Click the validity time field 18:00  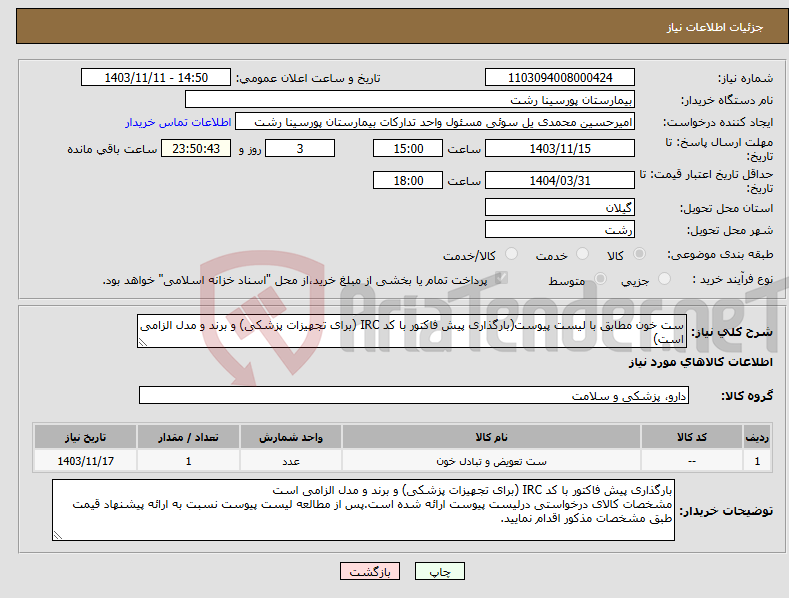(x=408, y=180)
